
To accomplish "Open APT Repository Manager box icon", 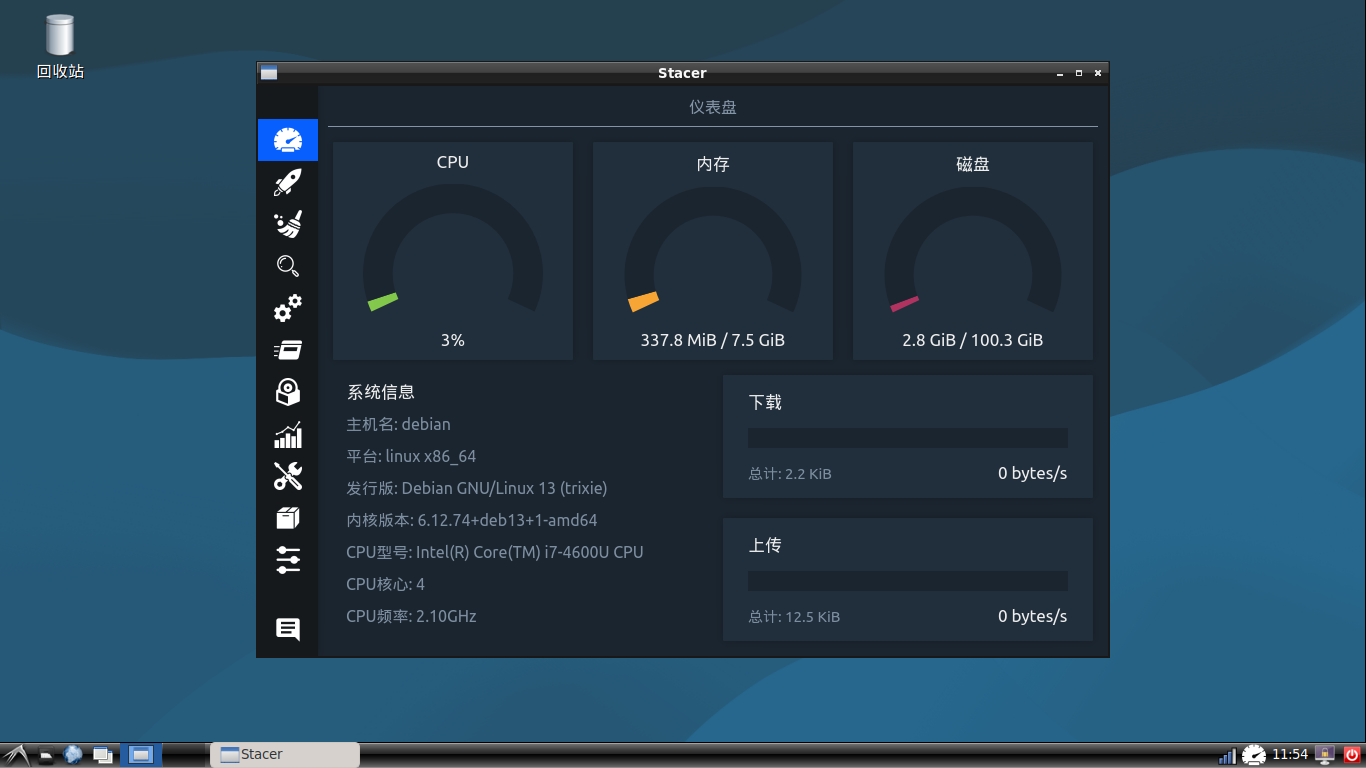I will tap(288, 518).
